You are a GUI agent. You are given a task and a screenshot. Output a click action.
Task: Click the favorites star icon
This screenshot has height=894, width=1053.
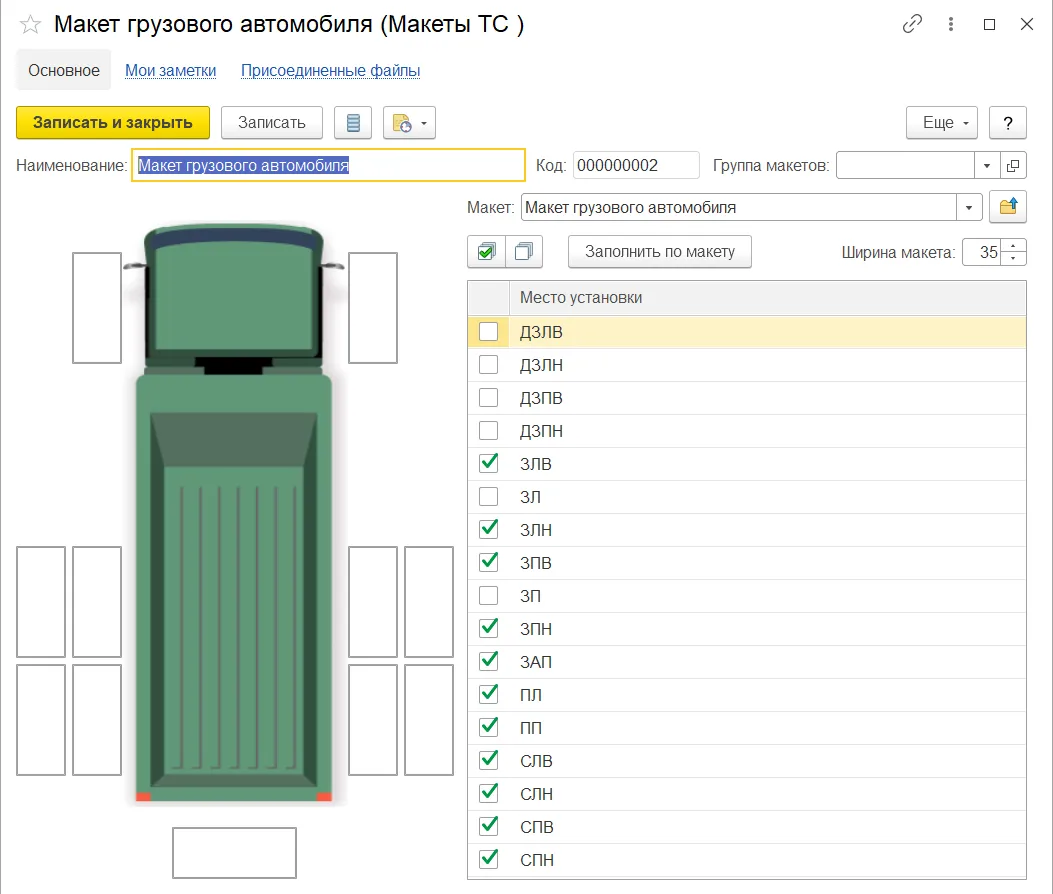click(x=30, y=25)
